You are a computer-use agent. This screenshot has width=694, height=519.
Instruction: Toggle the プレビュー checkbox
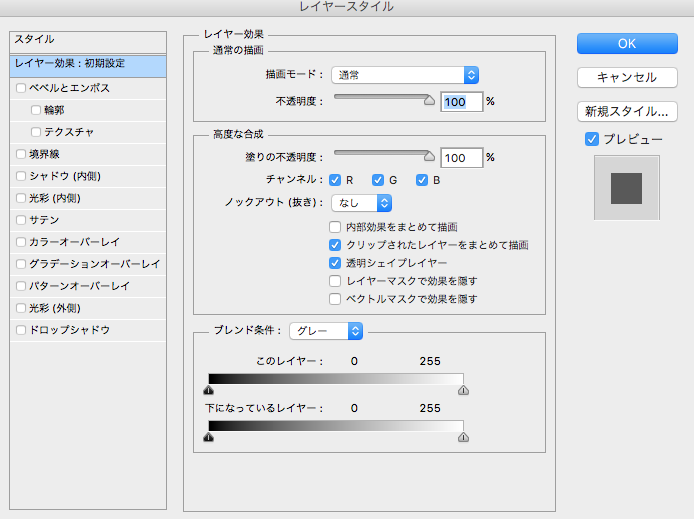click(x=592, y=139)
